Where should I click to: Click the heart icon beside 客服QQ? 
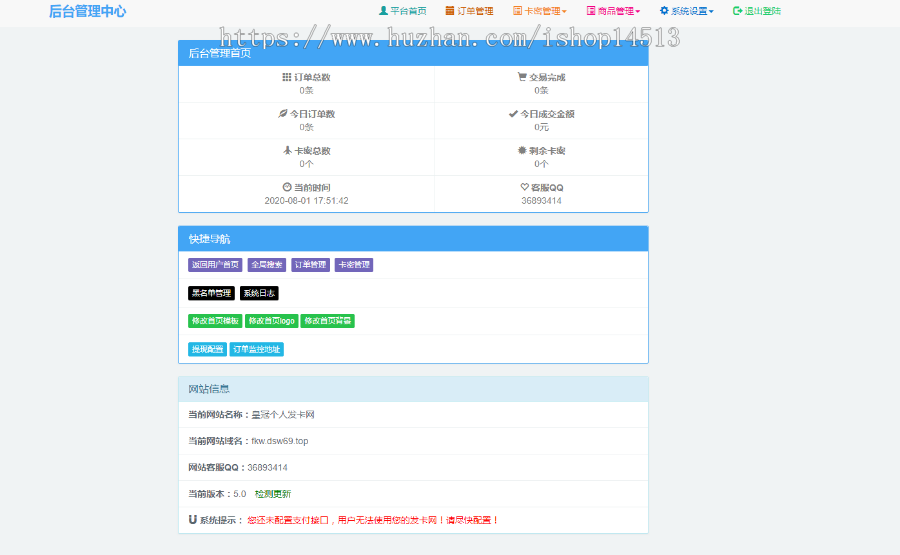click(x=524, y=187)
